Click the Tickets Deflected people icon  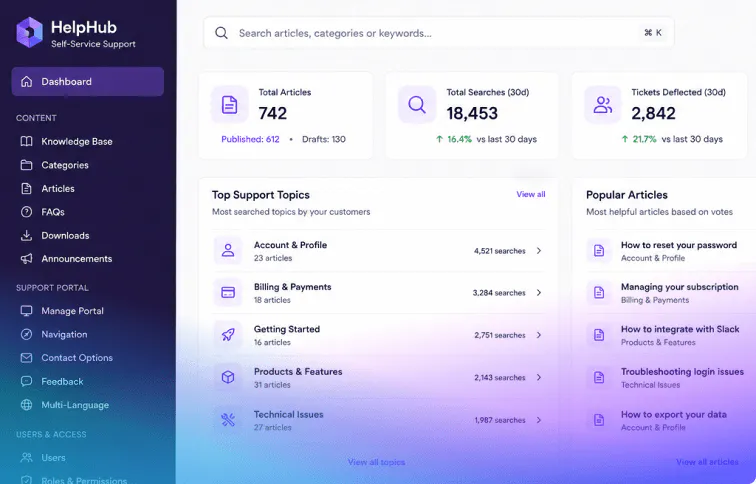click(x=603, y=105)
